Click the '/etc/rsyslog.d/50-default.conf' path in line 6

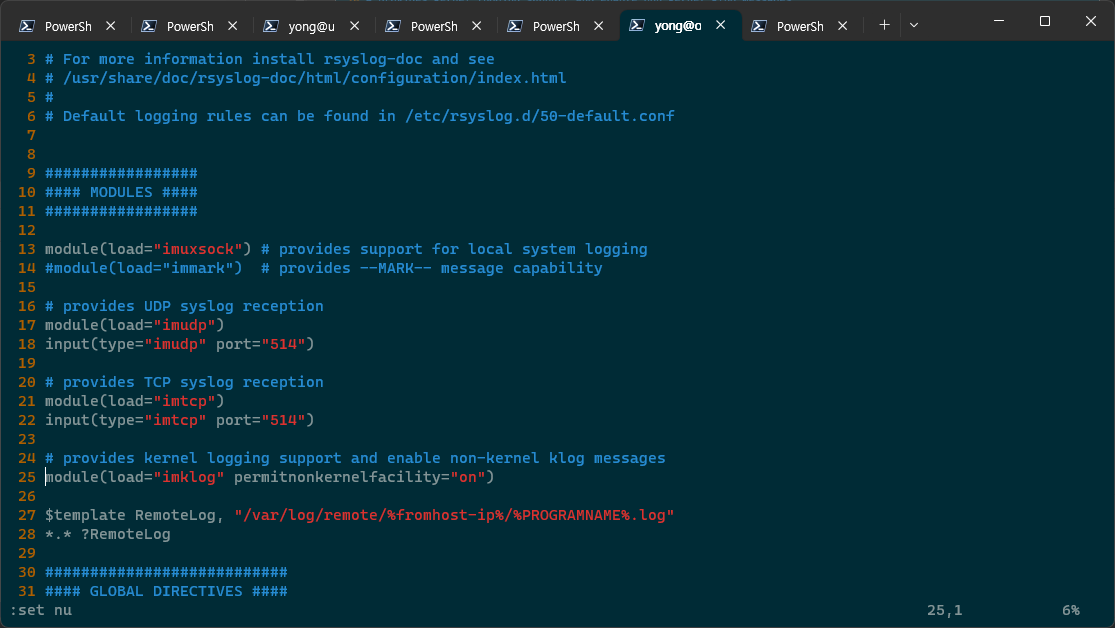(x=540, y=116)
